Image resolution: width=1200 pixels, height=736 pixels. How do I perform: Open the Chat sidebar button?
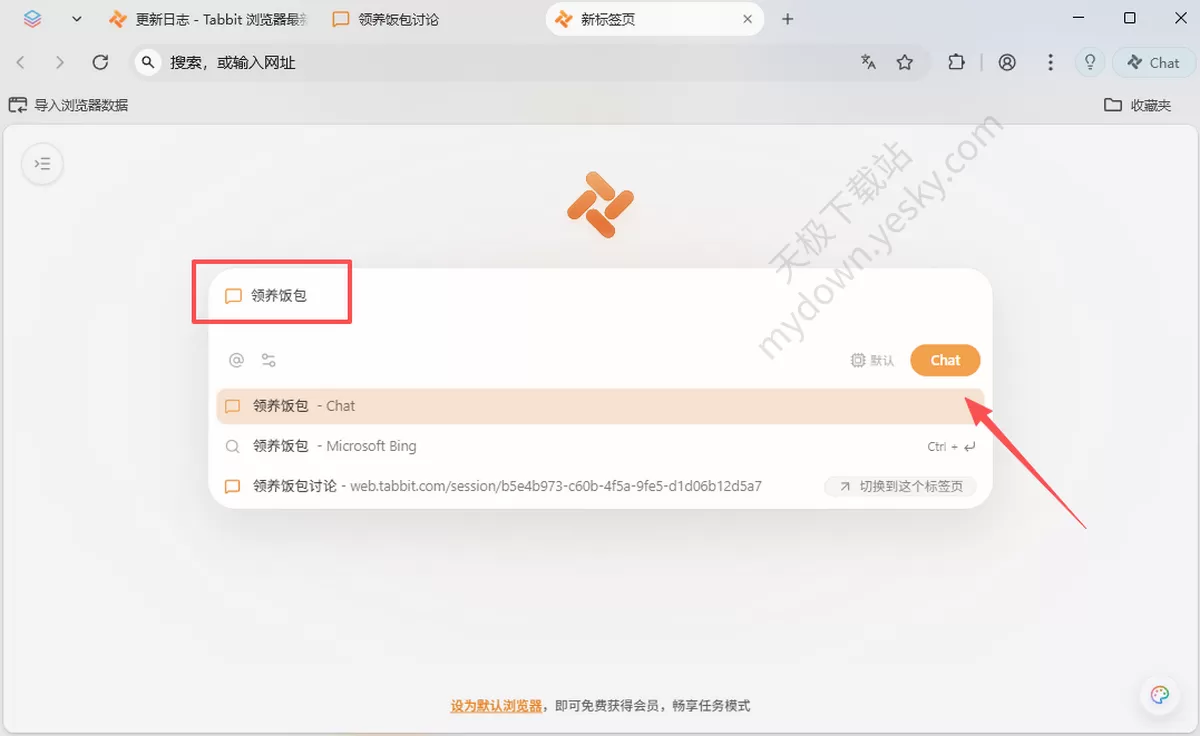(x=1153, y=62)
